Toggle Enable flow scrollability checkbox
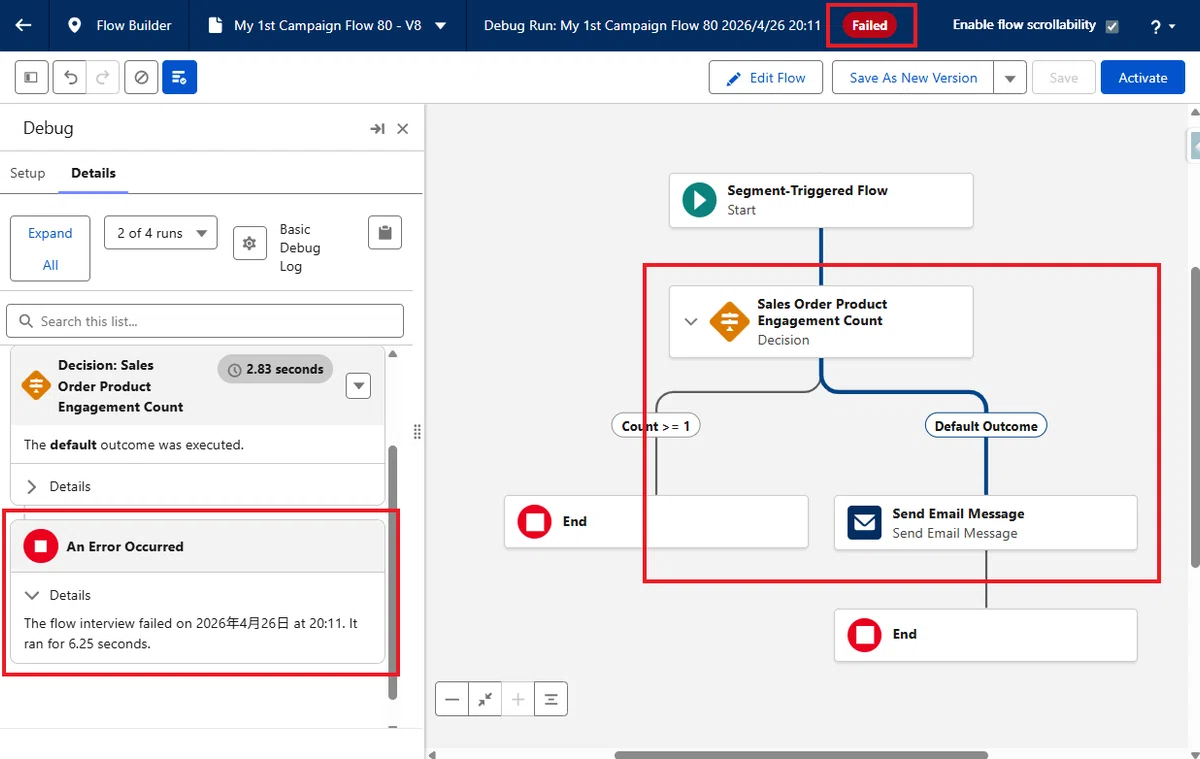1200x759 pixels. [1112, 26]
